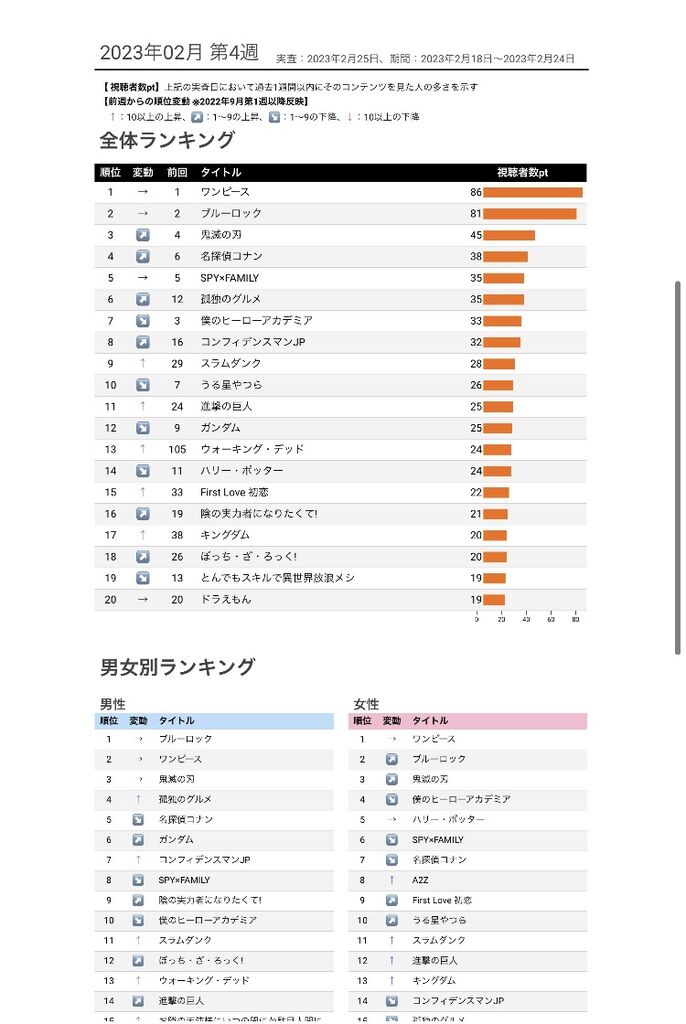Click the thin up arrow for スラムダンク rank 9
The height and width of the screenshot is (1024, 686).
pyautogui.click(x=142, y=364)
